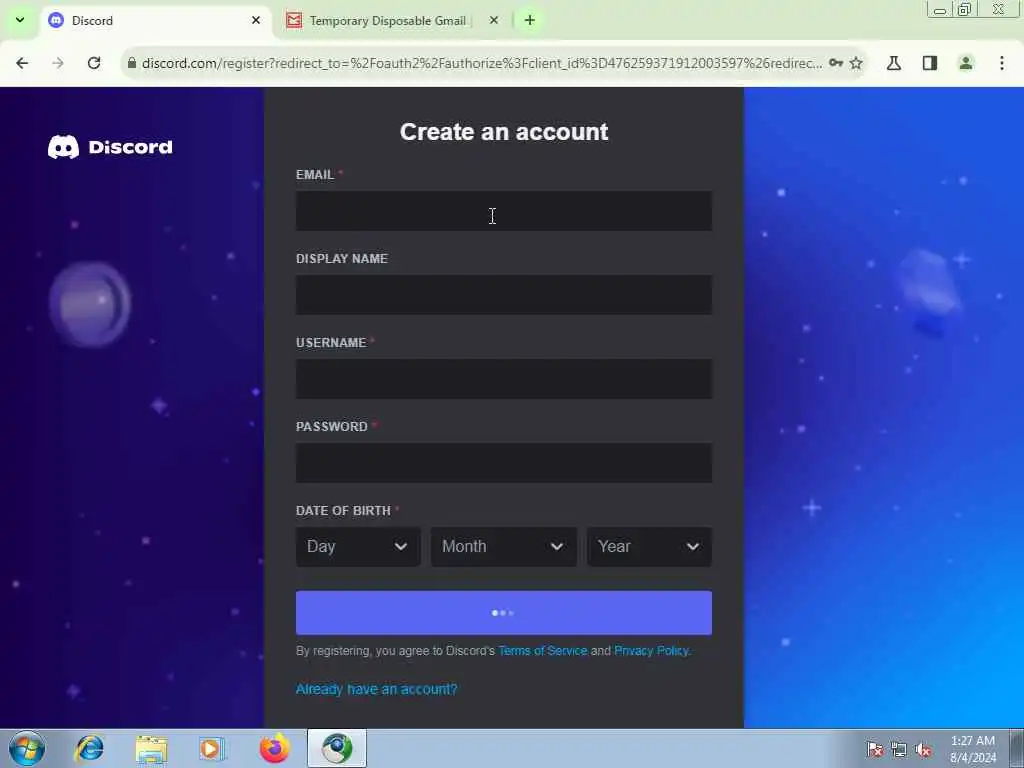Click the loading Continue button
This screenshot has width=1024, height=768.
[504, 613]
